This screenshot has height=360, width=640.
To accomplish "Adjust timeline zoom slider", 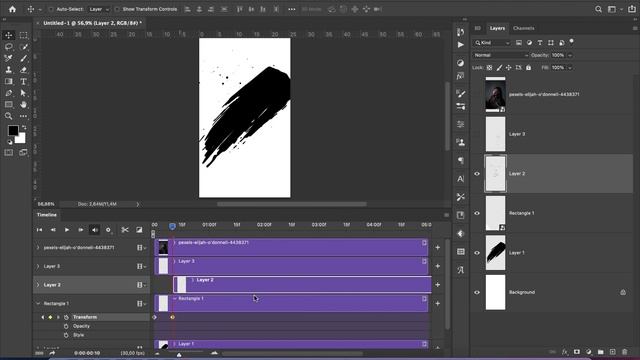I will click(x=179, y=355).
